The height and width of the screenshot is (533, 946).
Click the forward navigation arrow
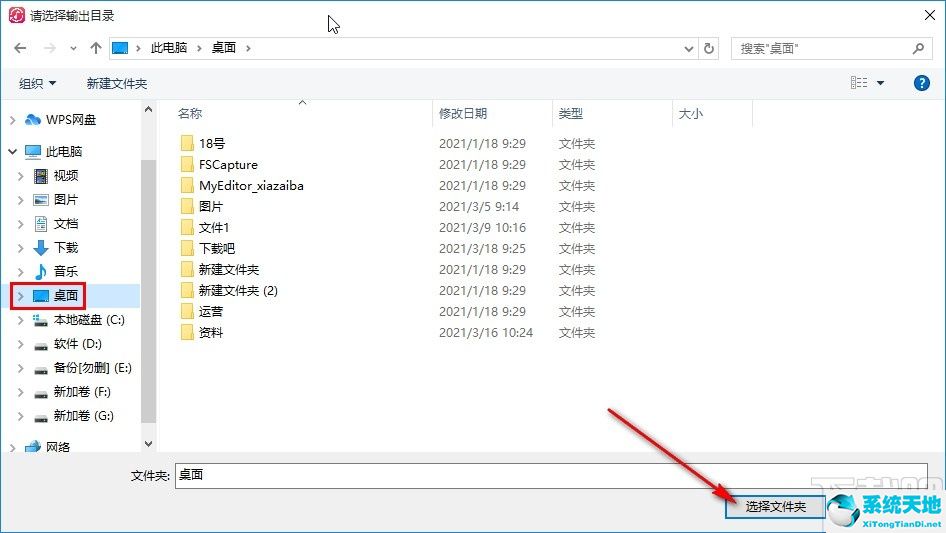pyautogui.click(x=49, y=48)
